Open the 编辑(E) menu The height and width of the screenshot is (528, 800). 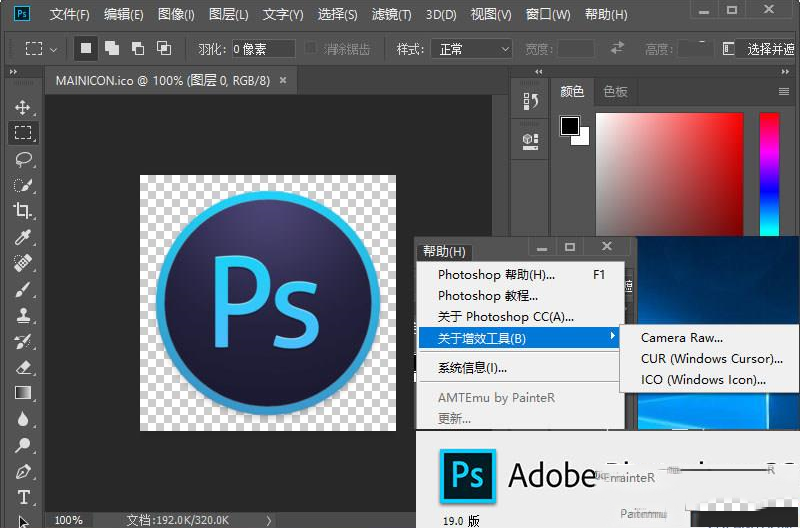123,14
